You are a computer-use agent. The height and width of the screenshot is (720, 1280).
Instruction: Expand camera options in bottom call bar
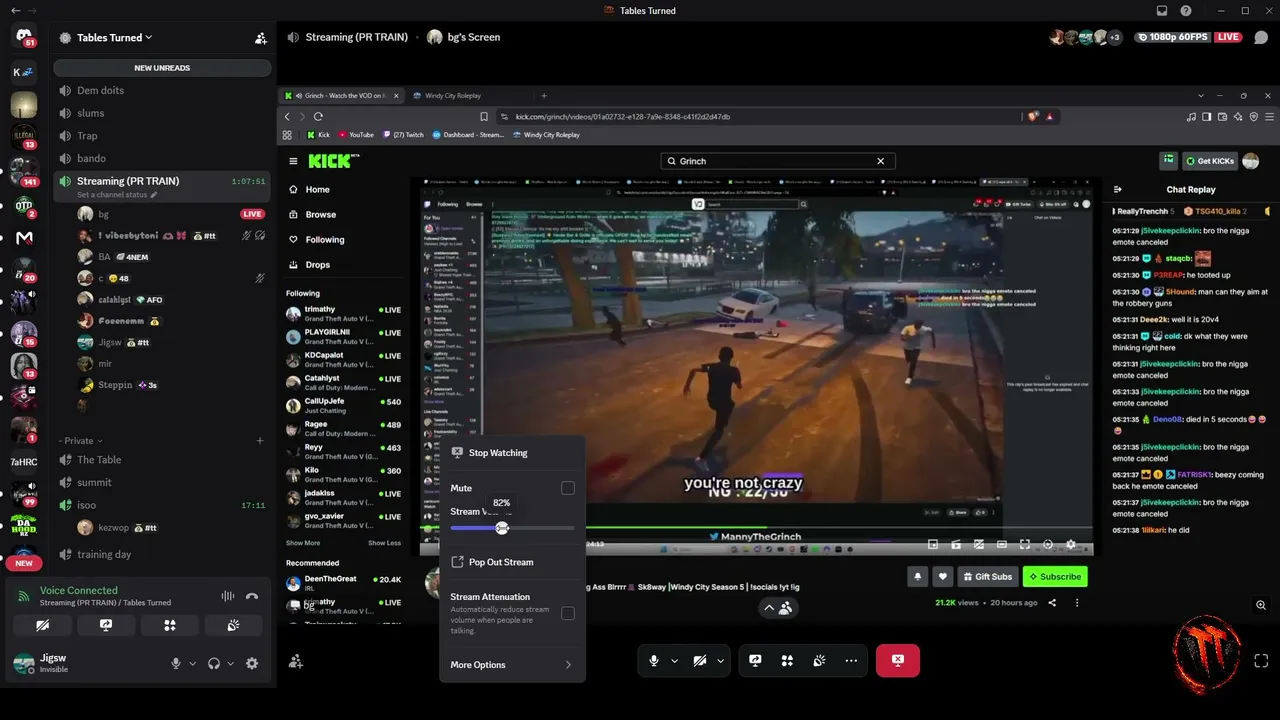720,660
